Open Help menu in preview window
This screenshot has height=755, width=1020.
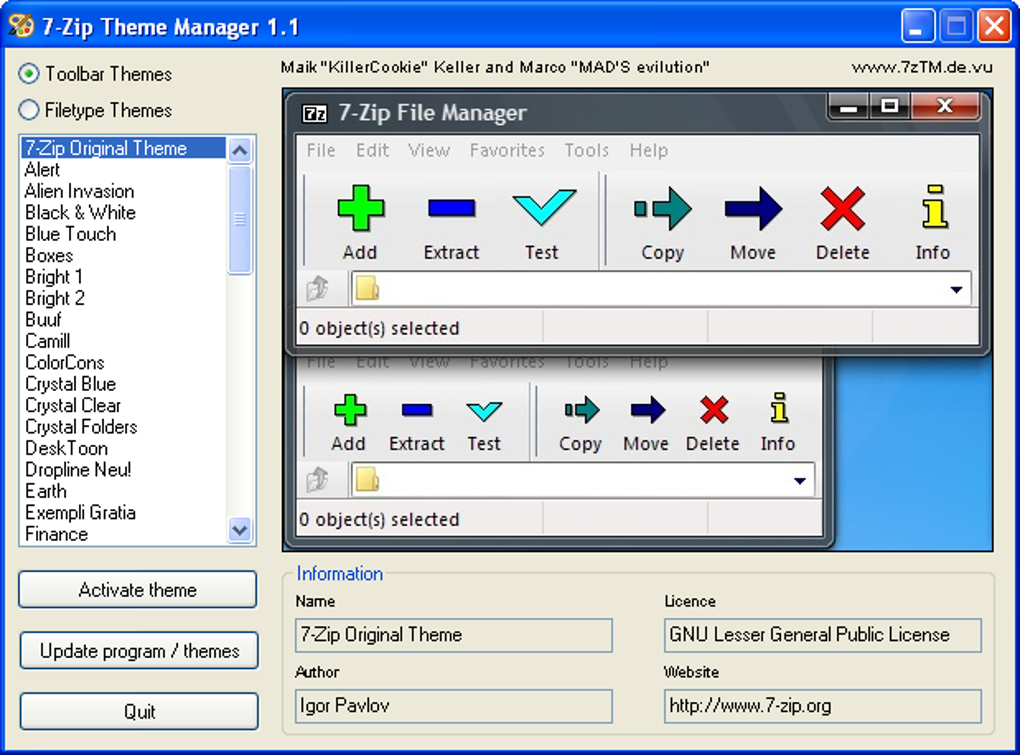coord(649,150)
